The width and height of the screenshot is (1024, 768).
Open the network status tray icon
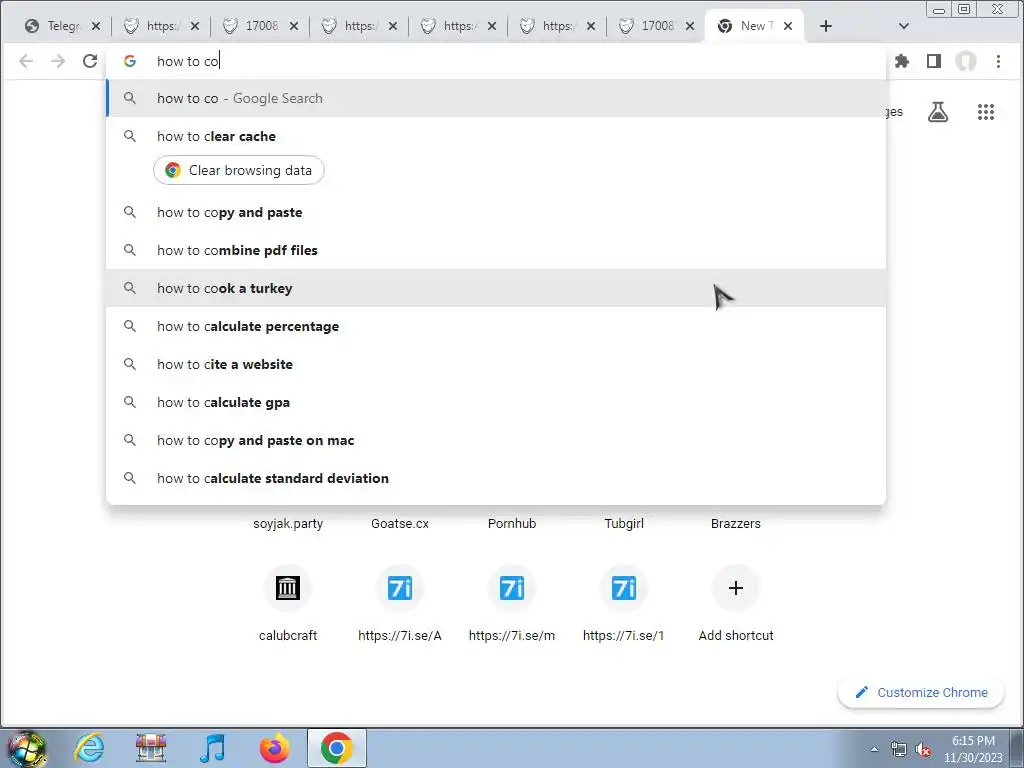[x=899, y=750]
